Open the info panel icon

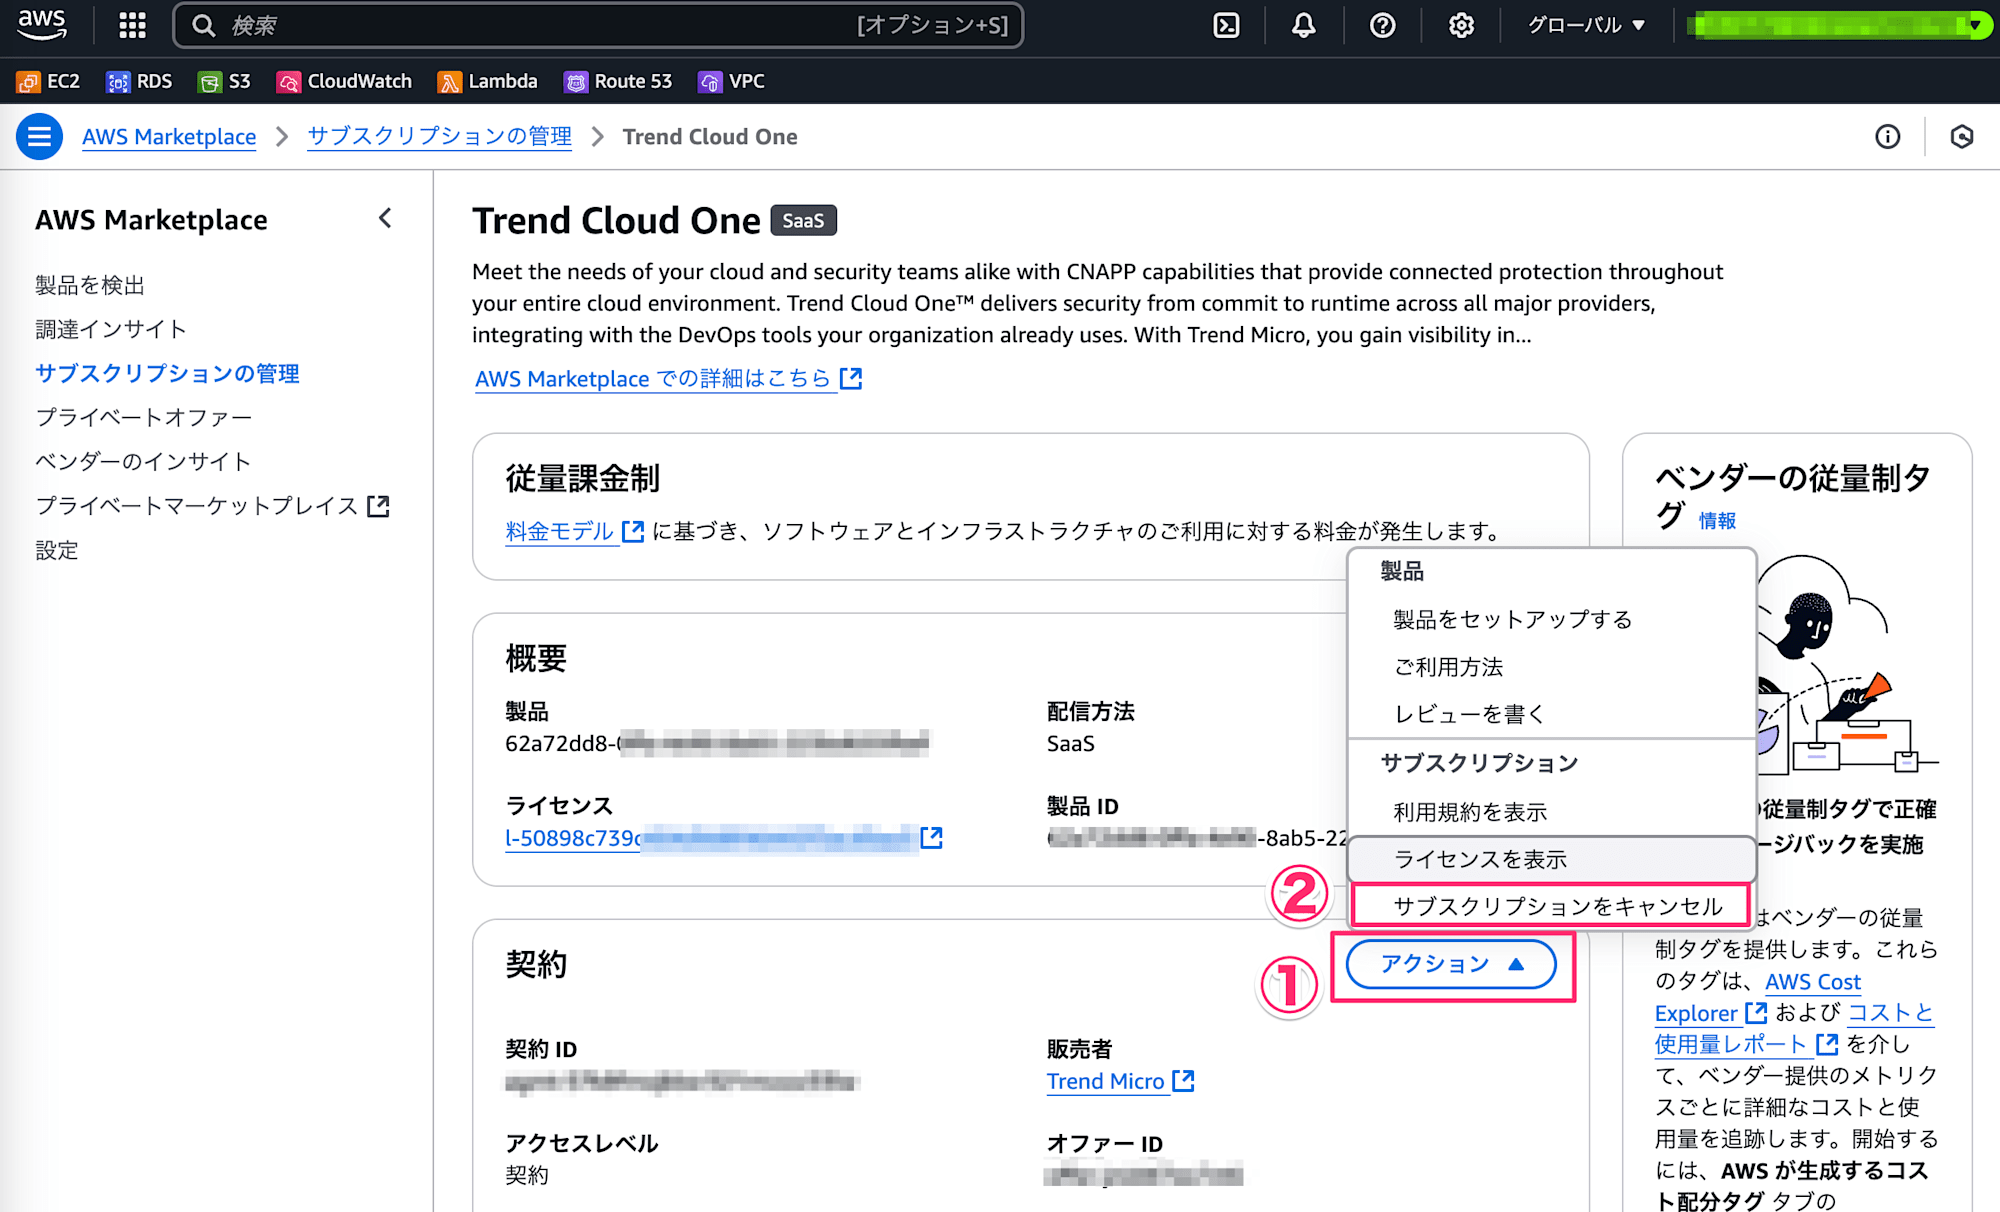pos(1887,137)
